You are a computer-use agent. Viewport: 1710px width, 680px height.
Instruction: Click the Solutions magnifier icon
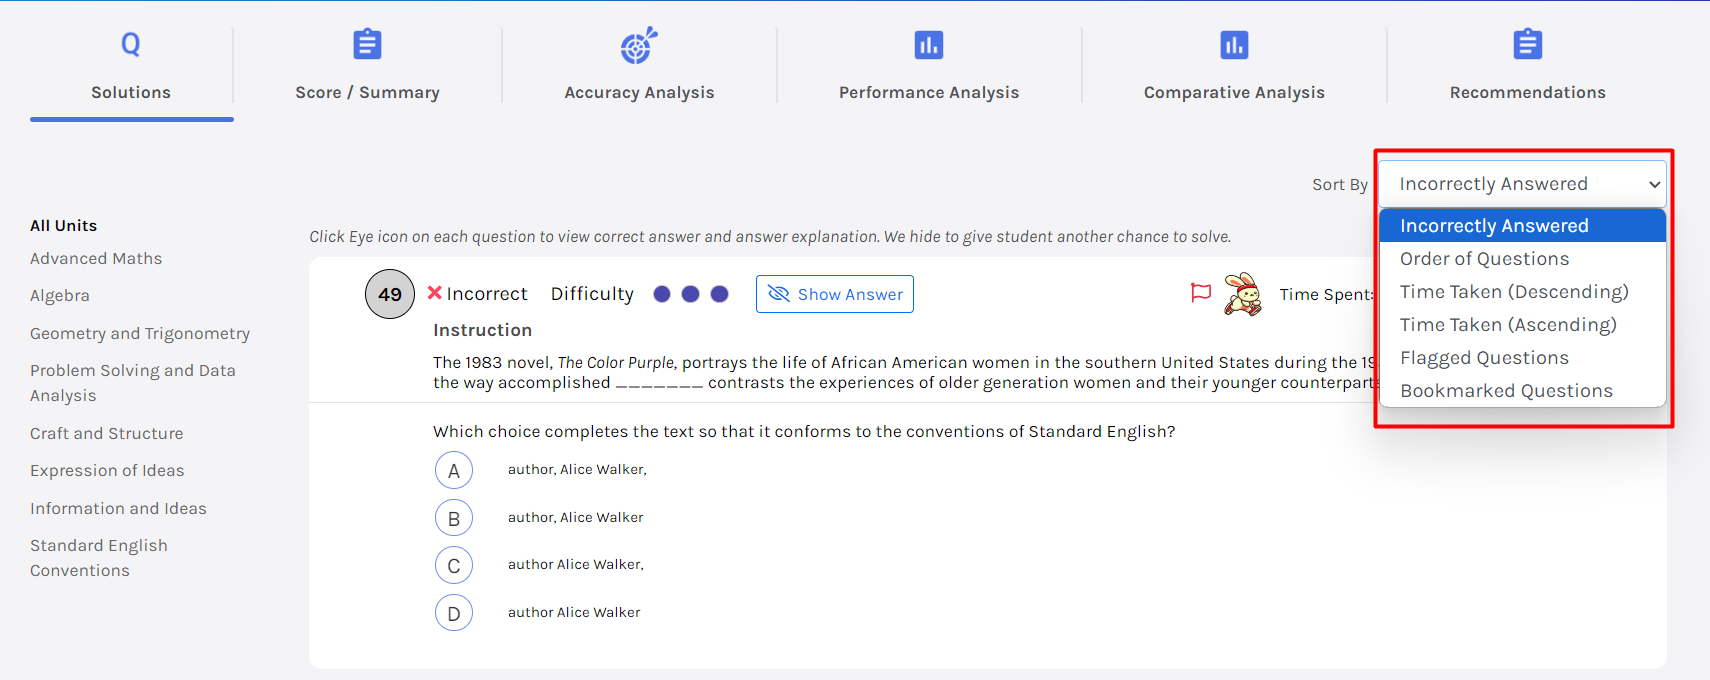pyautogui.click(x=131, y=44)
